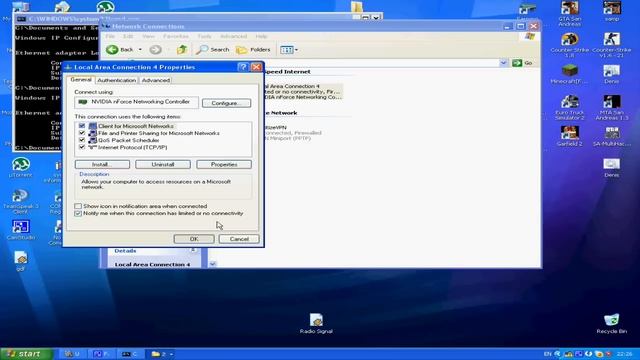Select QoS Packet Scheduler list item
This screenshot has width=640, height=360.
[128, 140]
